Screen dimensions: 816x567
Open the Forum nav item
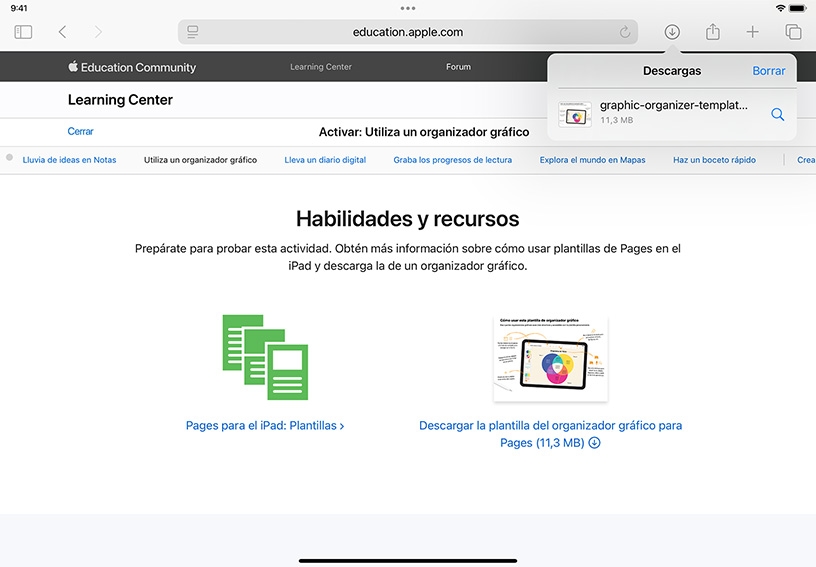click(458, 67)
